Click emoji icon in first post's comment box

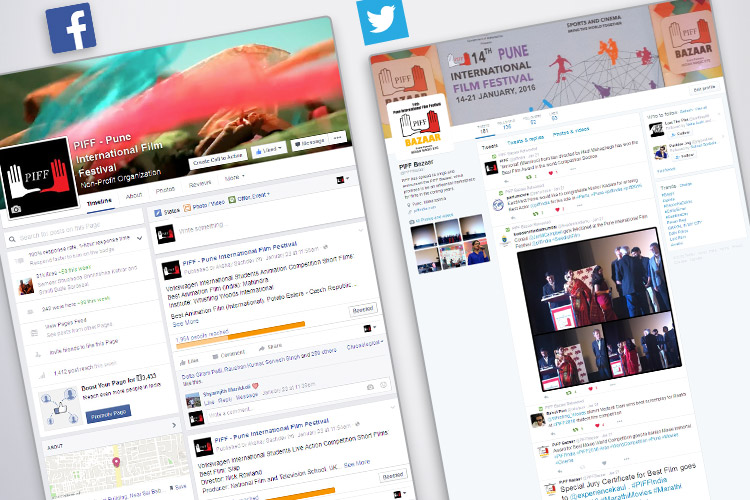pos(384,385)
